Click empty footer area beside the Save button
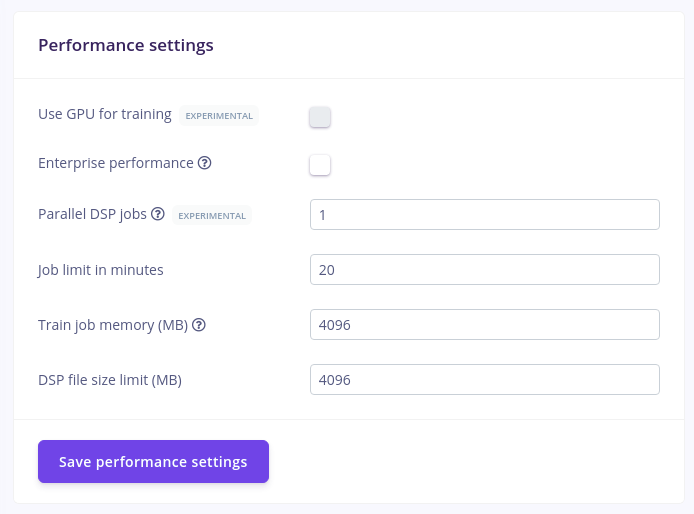Screen dimensions: 694x514 tap(474, 461)
